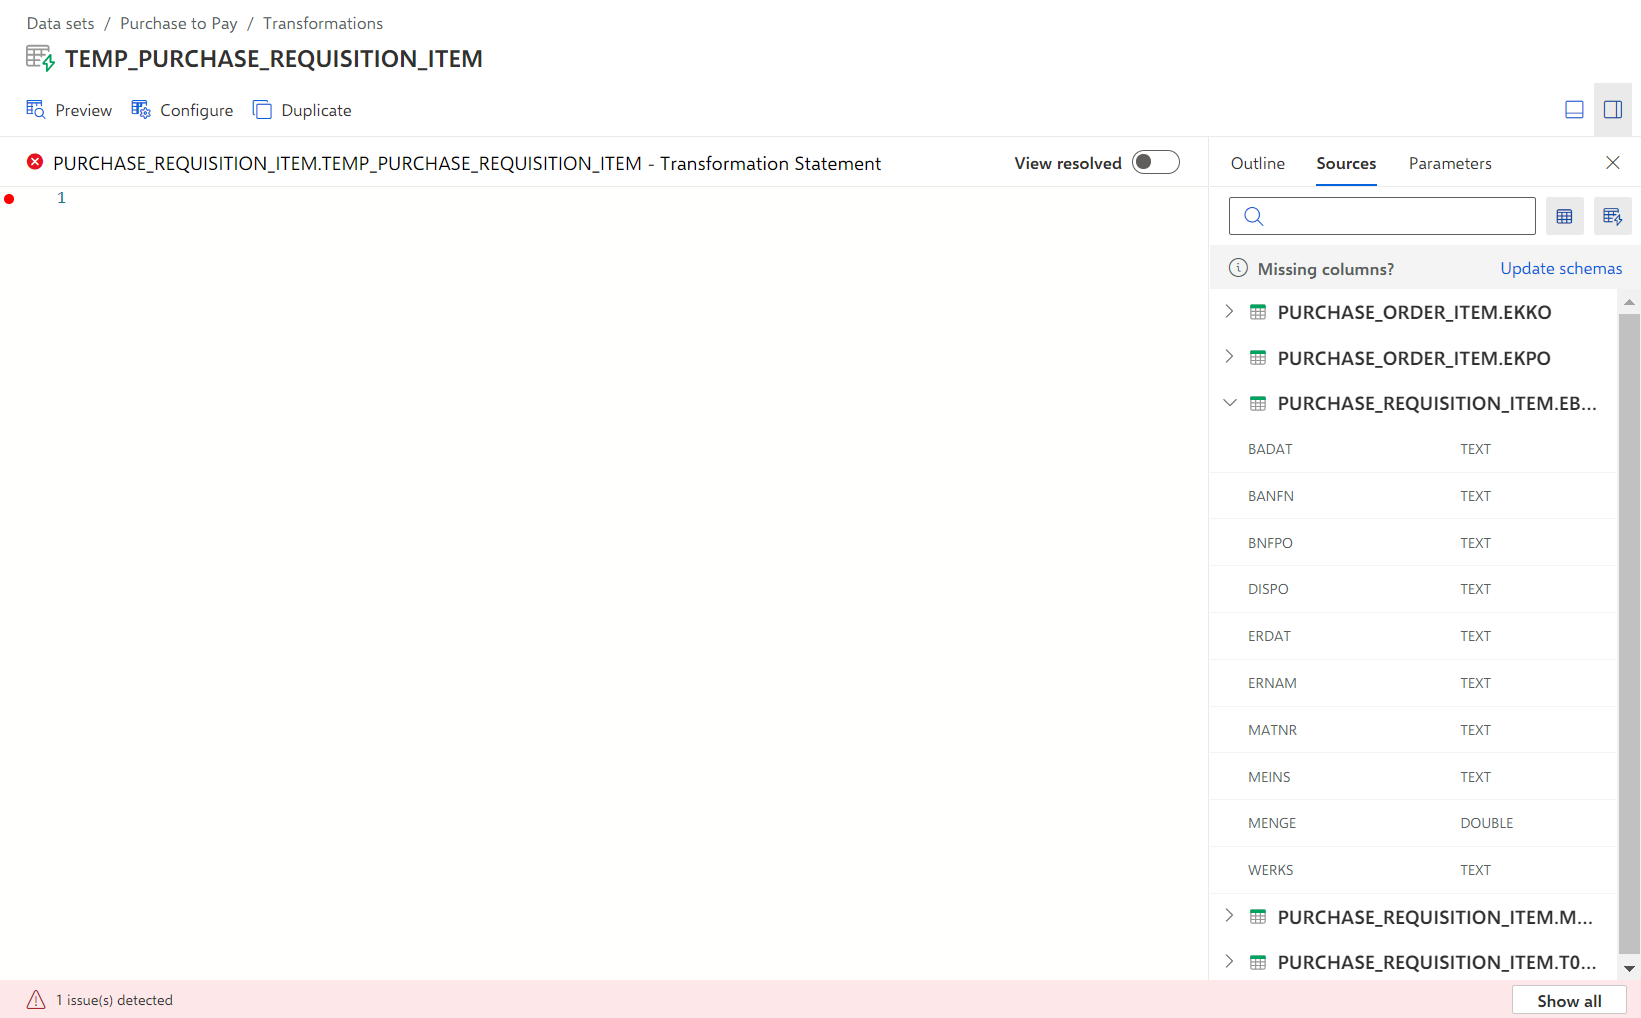Click Data sets breadcrumb

click(x=61, y=23)
